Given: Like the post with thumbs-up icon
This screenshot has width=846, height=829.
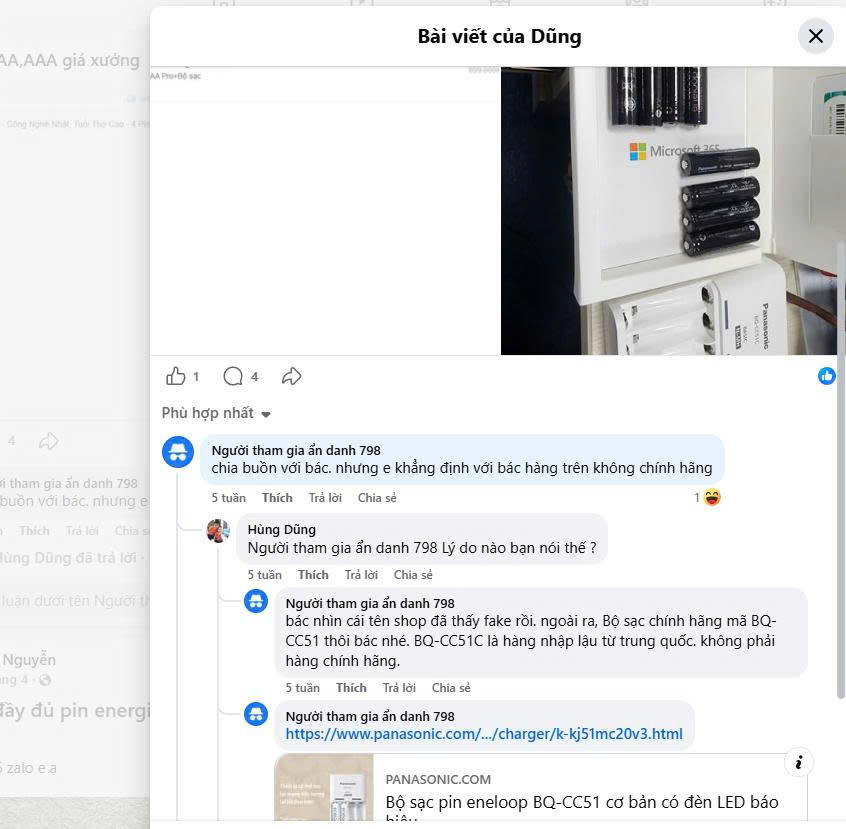Looking at the screenshot, I should click(175, 376).
